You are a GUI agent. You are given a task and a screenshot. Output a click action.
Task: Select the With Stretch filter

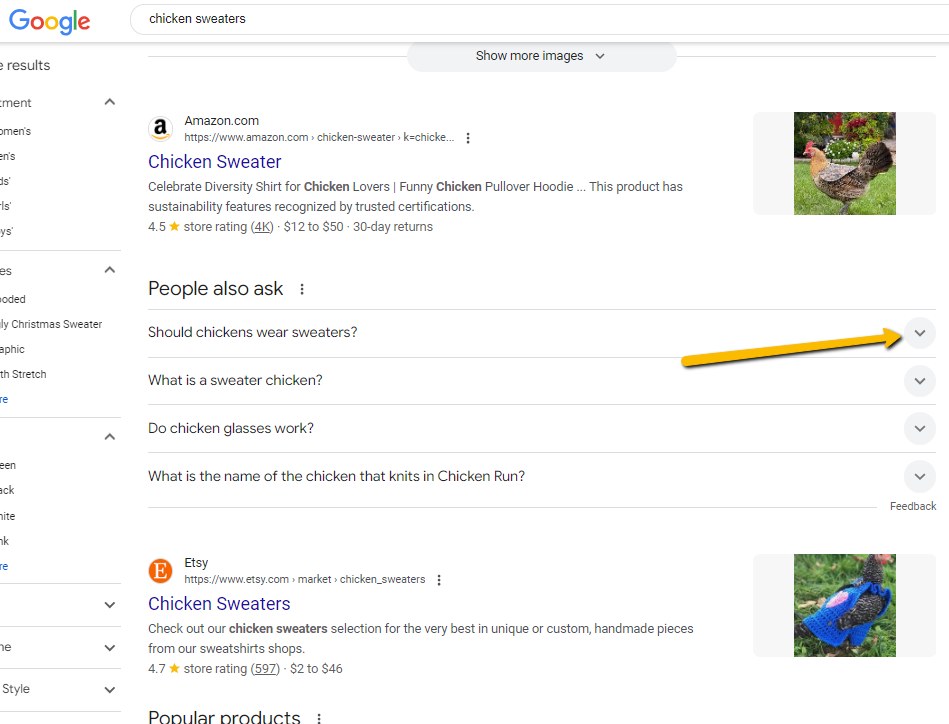coord(23,374)
